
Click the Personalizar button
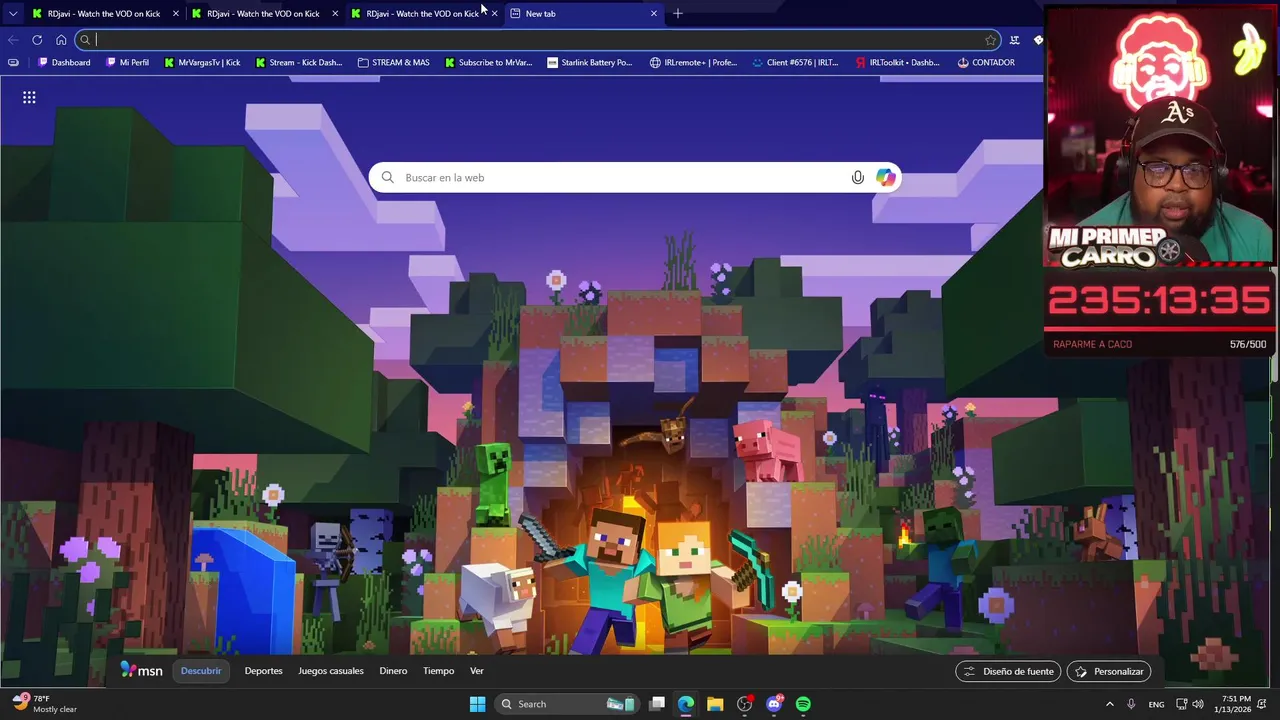pyautogui.click(x=1109, y=671)
